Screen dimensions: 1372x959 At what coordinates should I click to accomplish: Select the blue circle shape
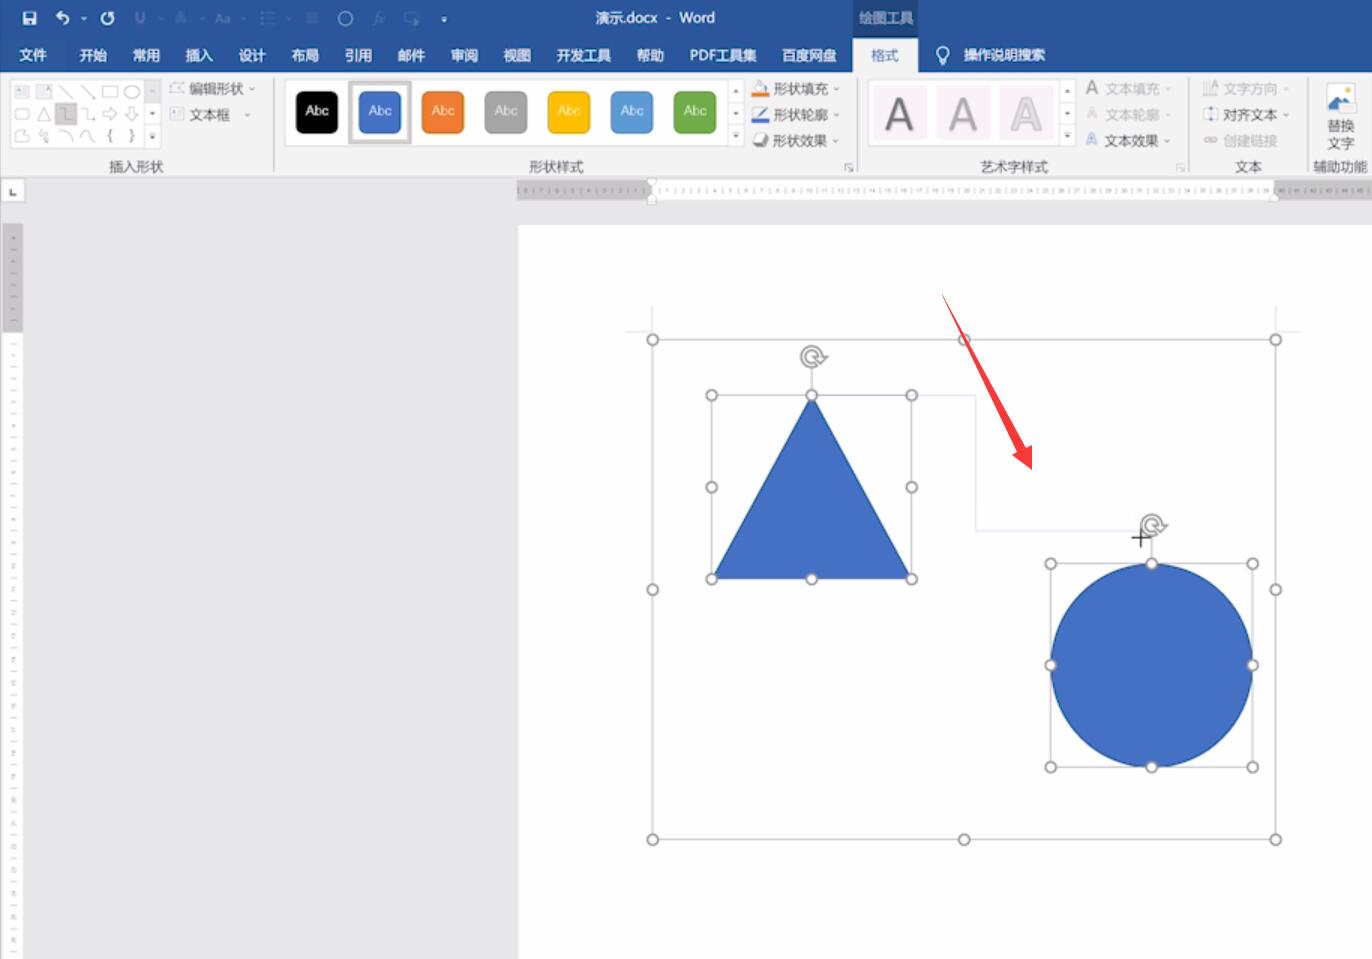coord(1151,665)
